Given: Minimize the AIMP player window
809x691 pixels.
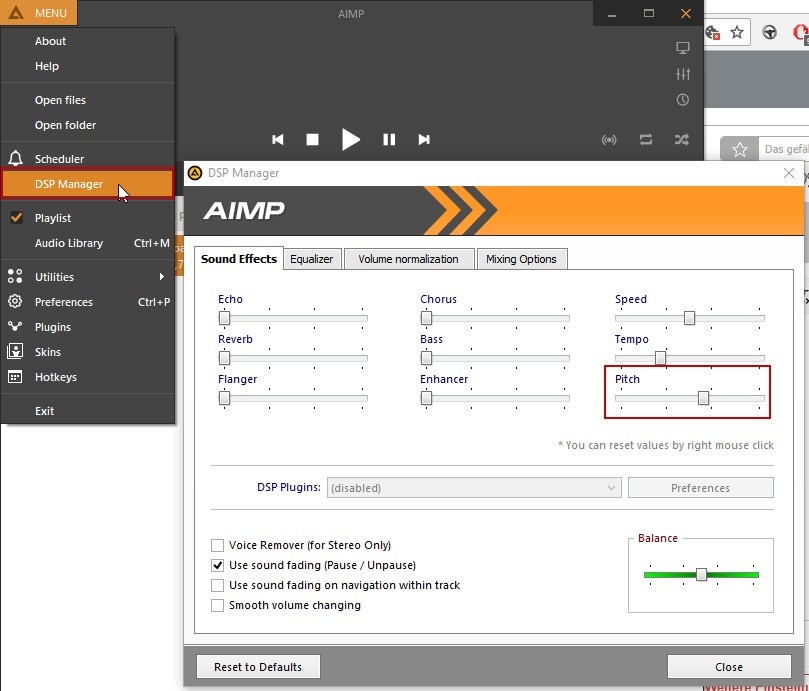Looking at the screenshot, I should pyautogui.click(x=612, y=13).
